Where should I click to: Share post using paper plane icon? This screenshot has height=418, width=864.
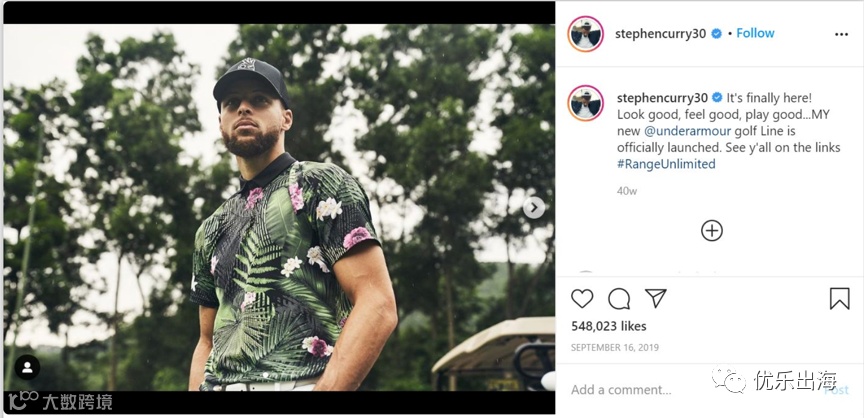pyautogui.click(x=655, y=298)
